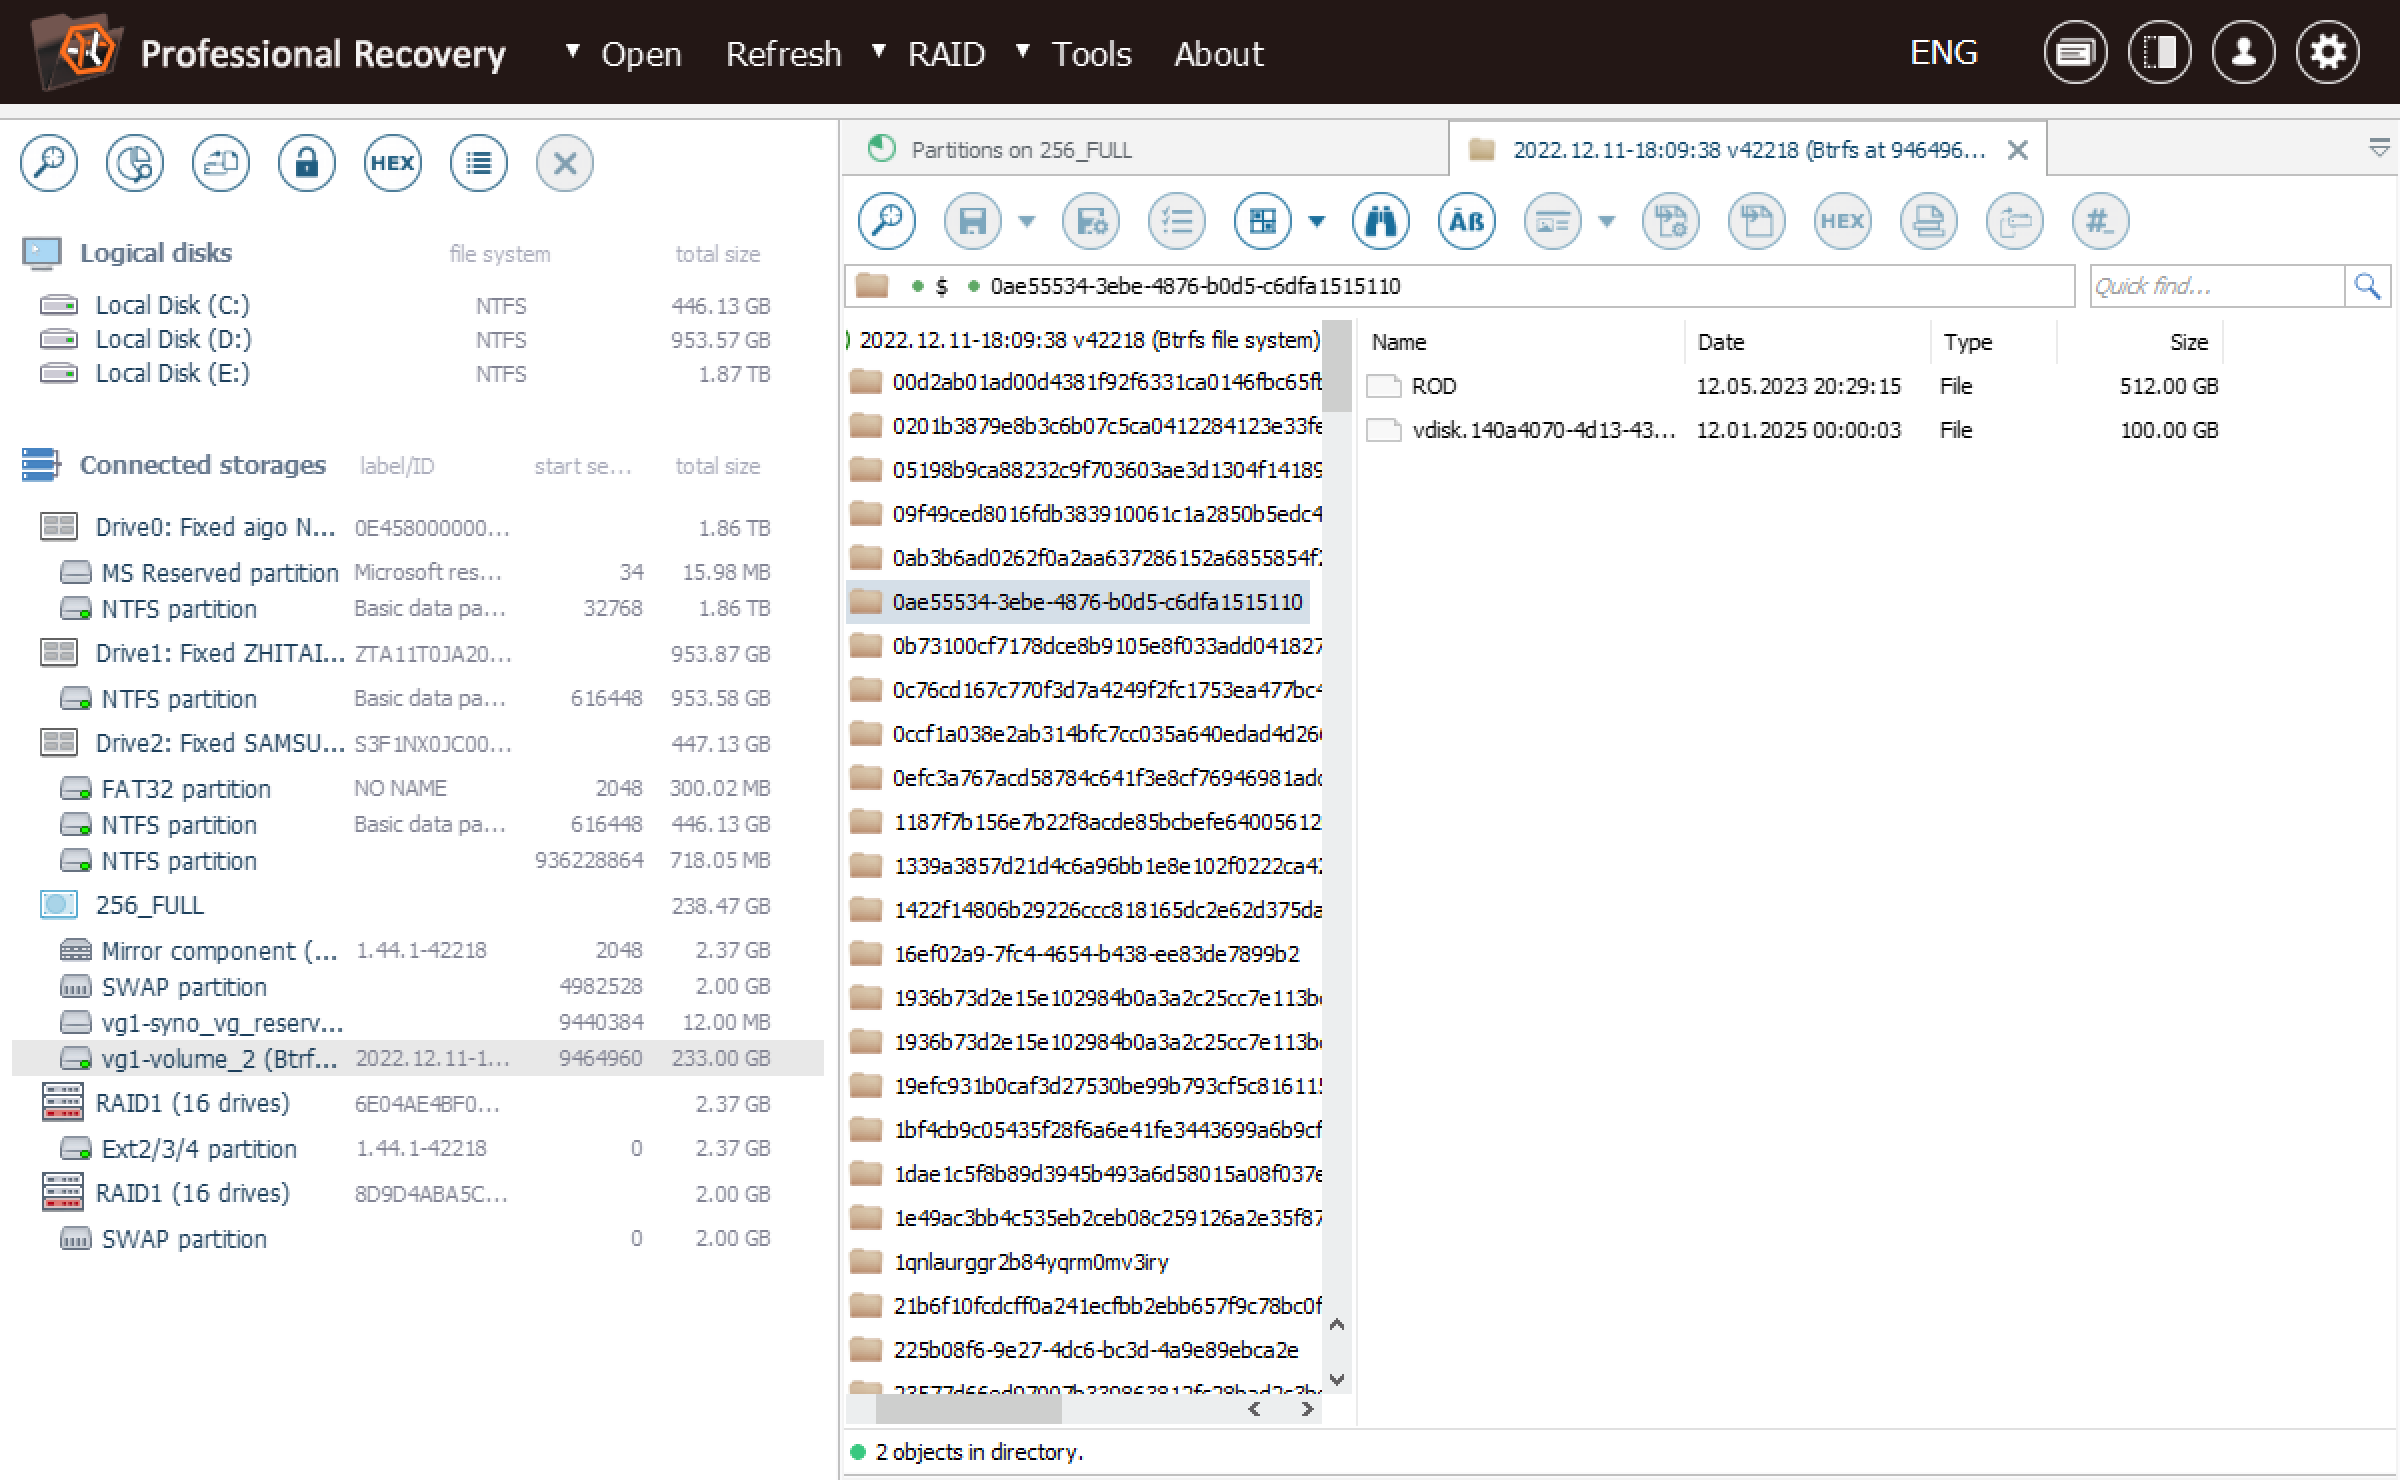The width and height of the screenshot is (2400, 1480).
Task: Click the partition manager pie-chart icon
Action: pos(135,163)
